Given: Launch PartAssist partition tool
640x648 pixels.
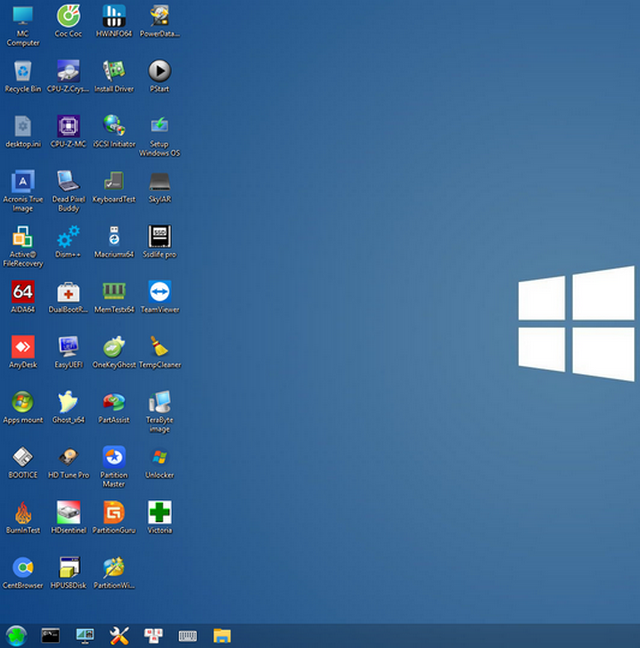Looking at the screenshot, I should pyautogui.click(x=114, y=407).
